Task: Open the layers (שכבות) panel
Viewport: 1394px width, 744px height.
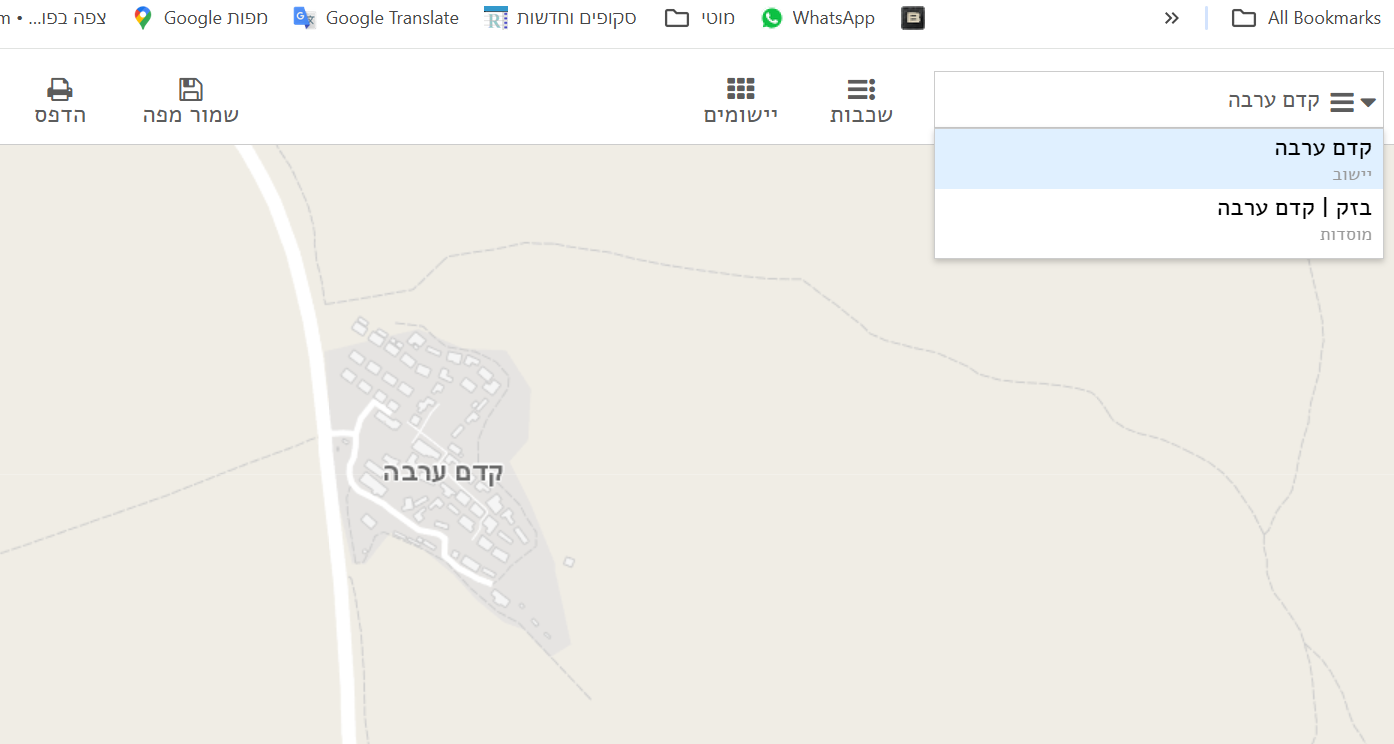Action: tap(861, 90)
